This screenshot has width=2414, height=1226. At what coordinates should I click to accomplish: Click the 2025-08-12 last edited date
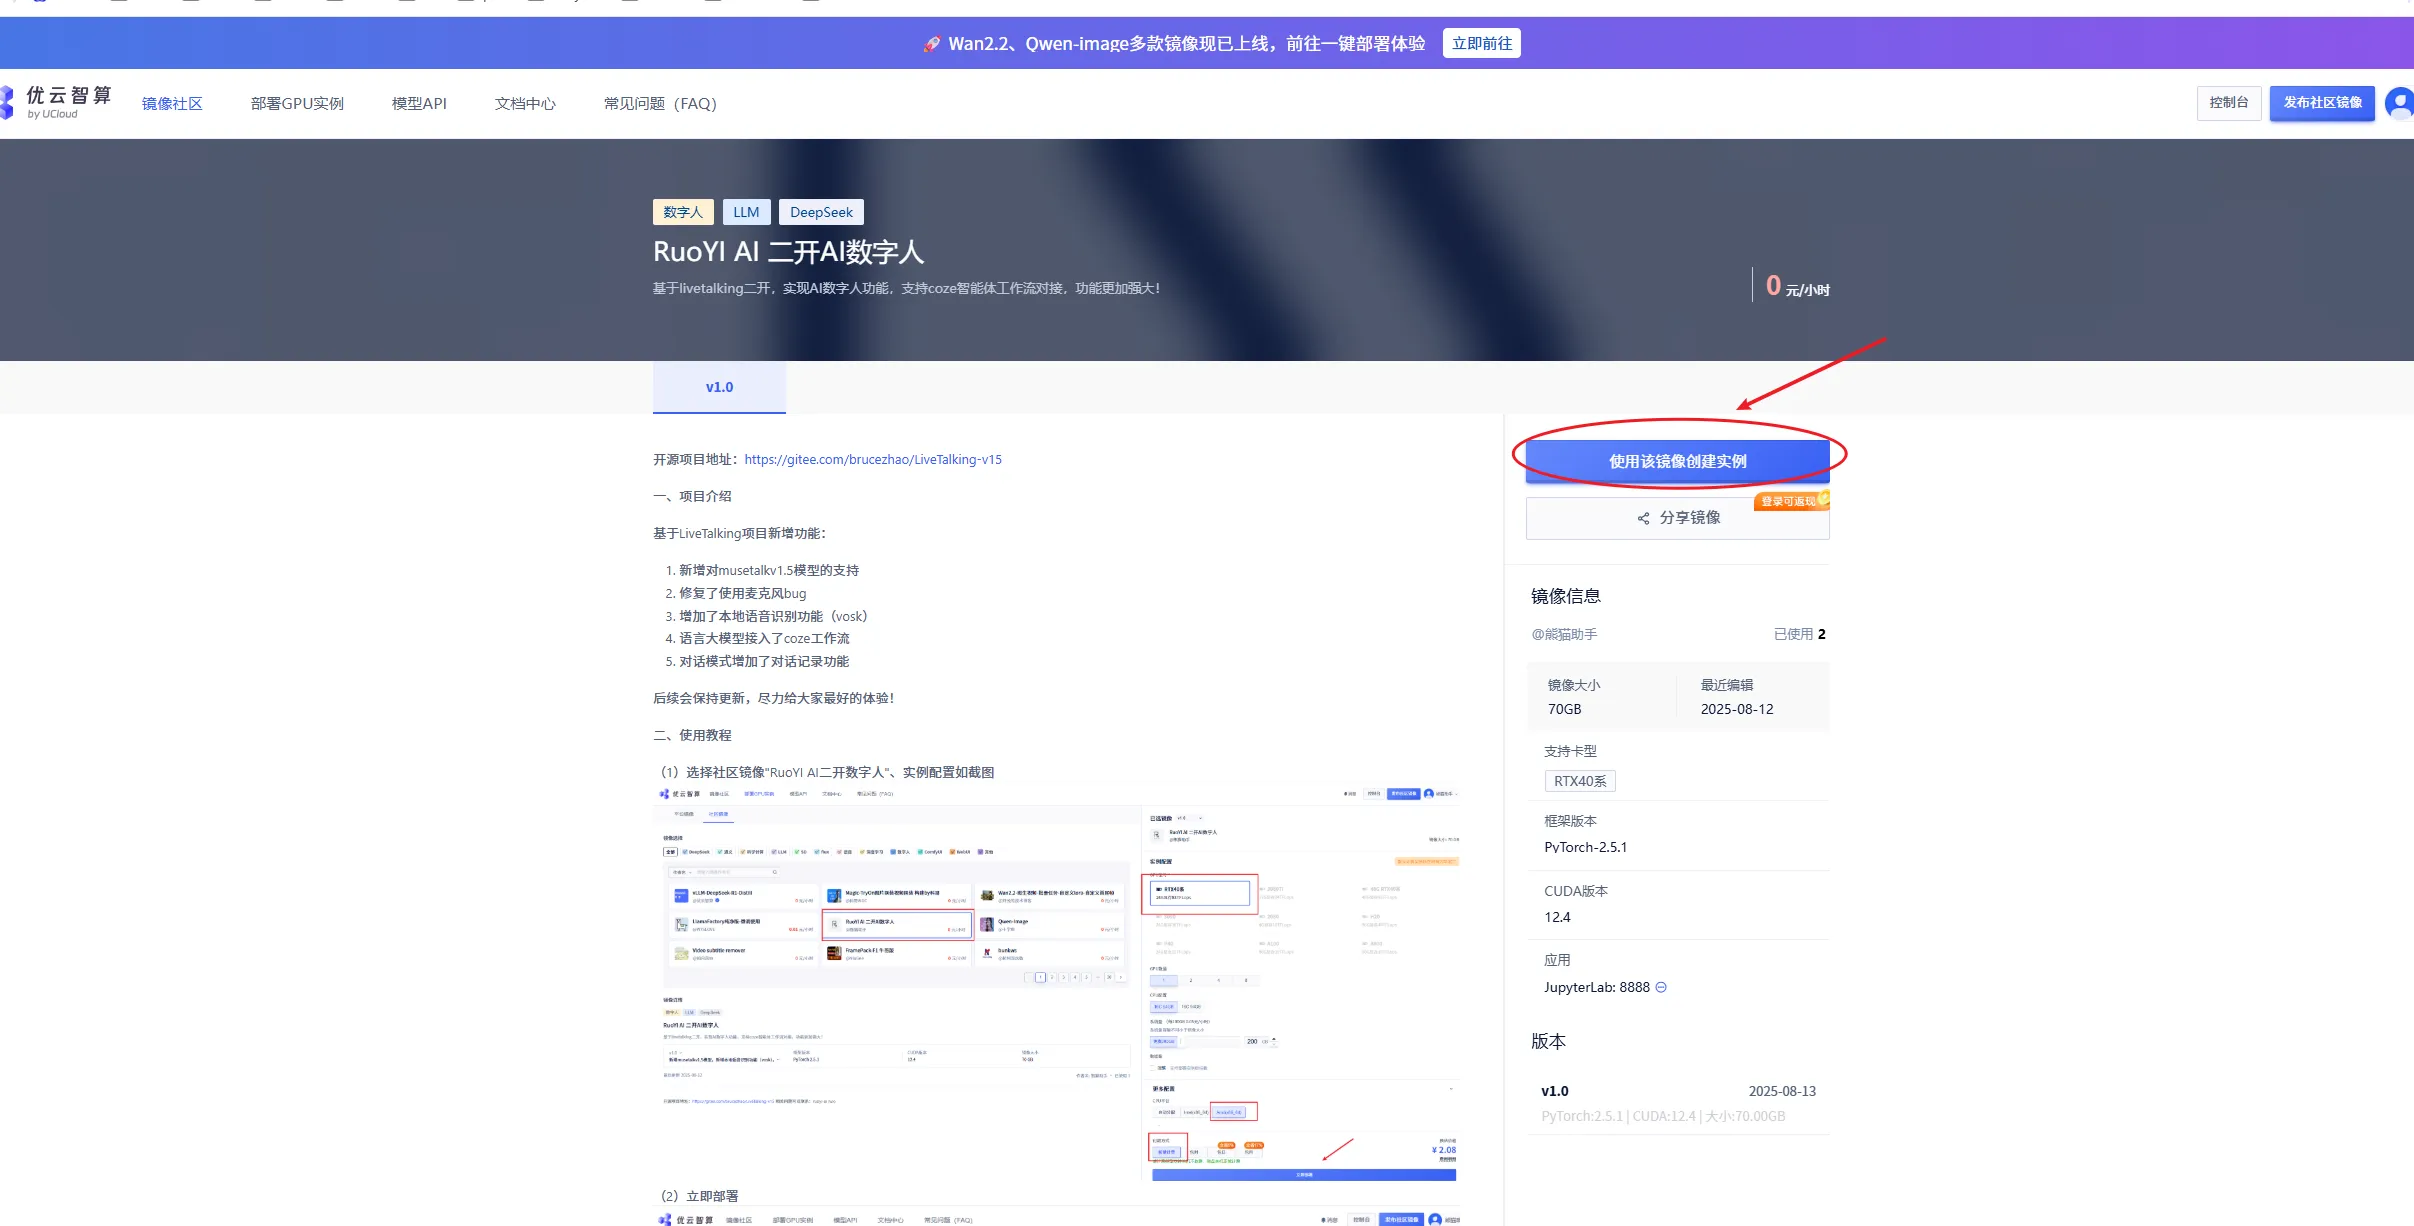(1737, 709)
